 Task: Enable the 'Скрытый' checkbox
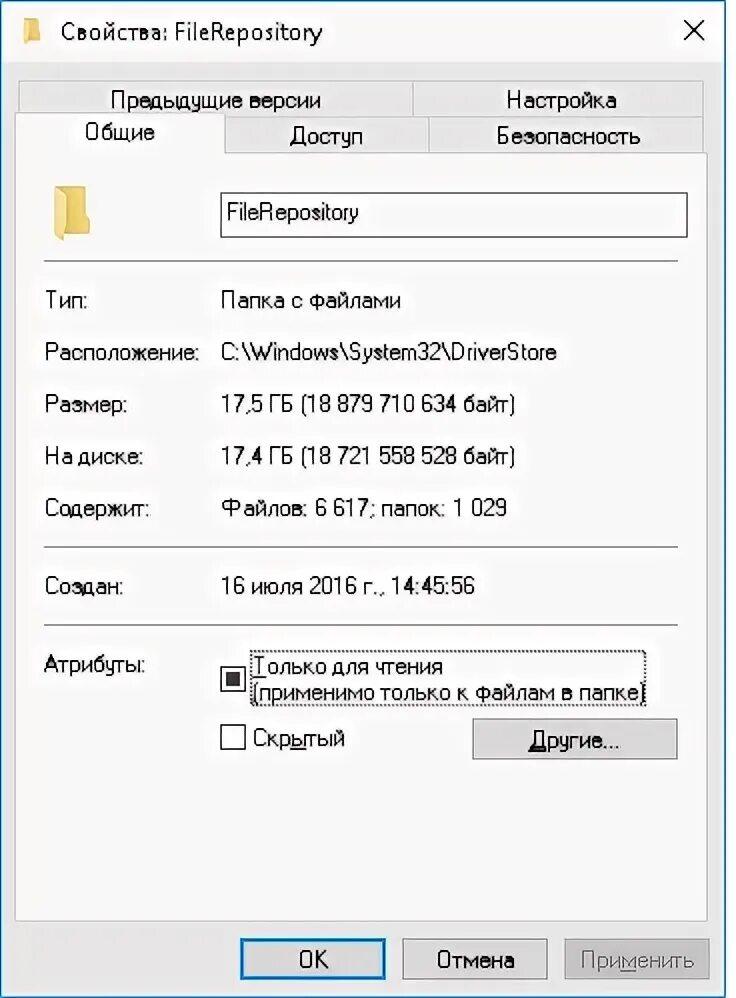coord(232,738)
